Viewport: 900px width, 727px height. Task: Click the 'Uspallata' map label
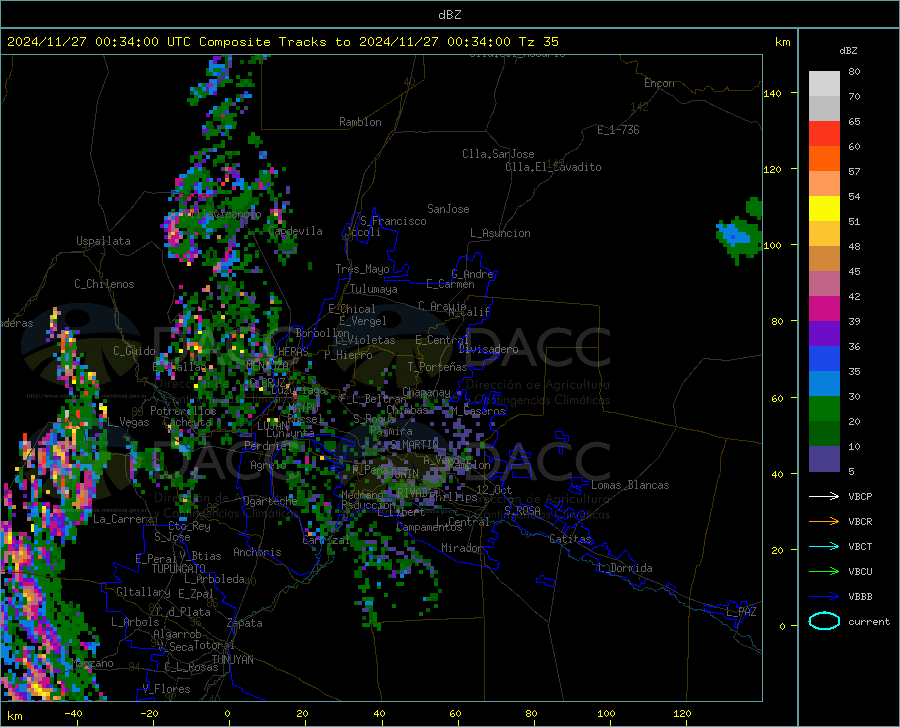[103, 241]
